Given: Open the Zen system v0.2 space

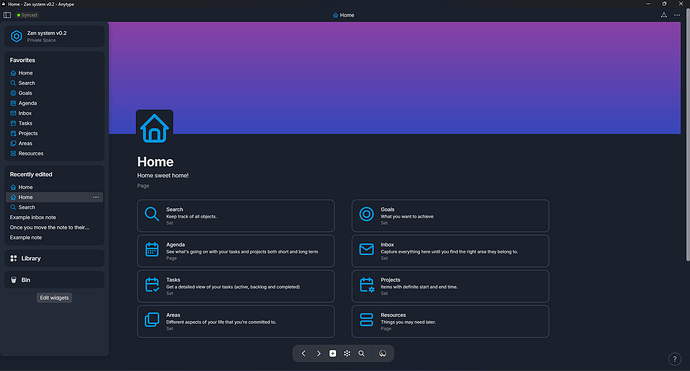Looking at the screenshot, I should pos(55,36).
